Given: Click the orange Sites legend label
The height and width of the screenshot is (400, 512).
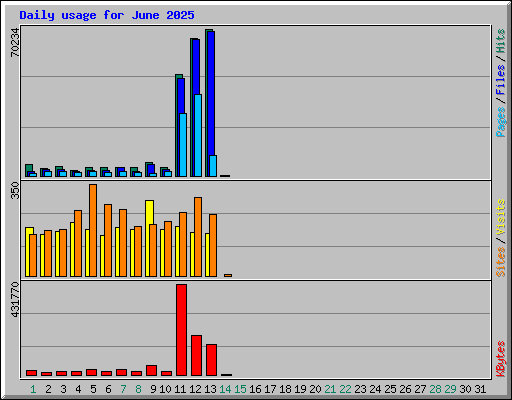Looking at the screenshot, I should [501, 262].
